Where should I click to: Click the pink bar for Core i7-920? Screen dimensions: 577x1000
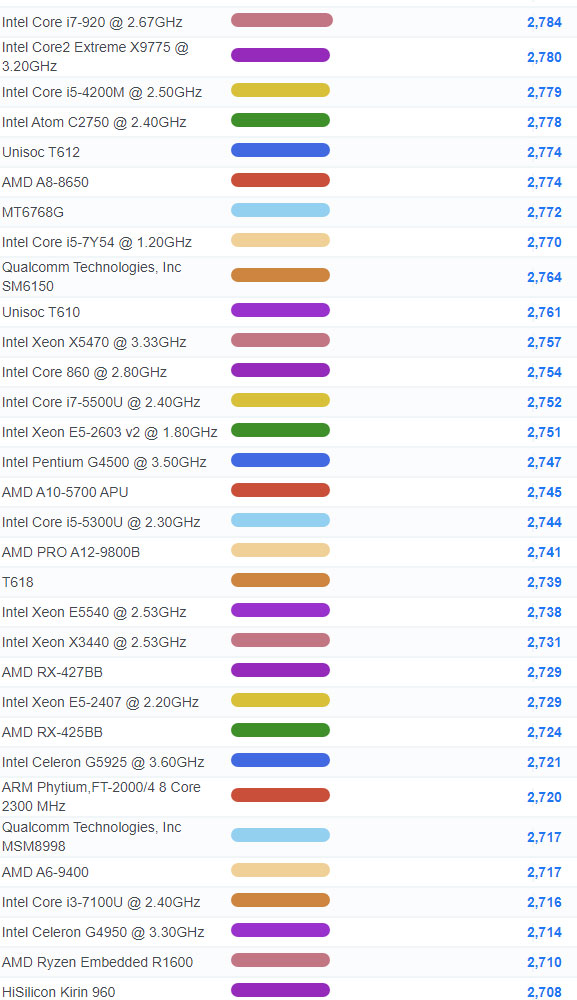282,20
